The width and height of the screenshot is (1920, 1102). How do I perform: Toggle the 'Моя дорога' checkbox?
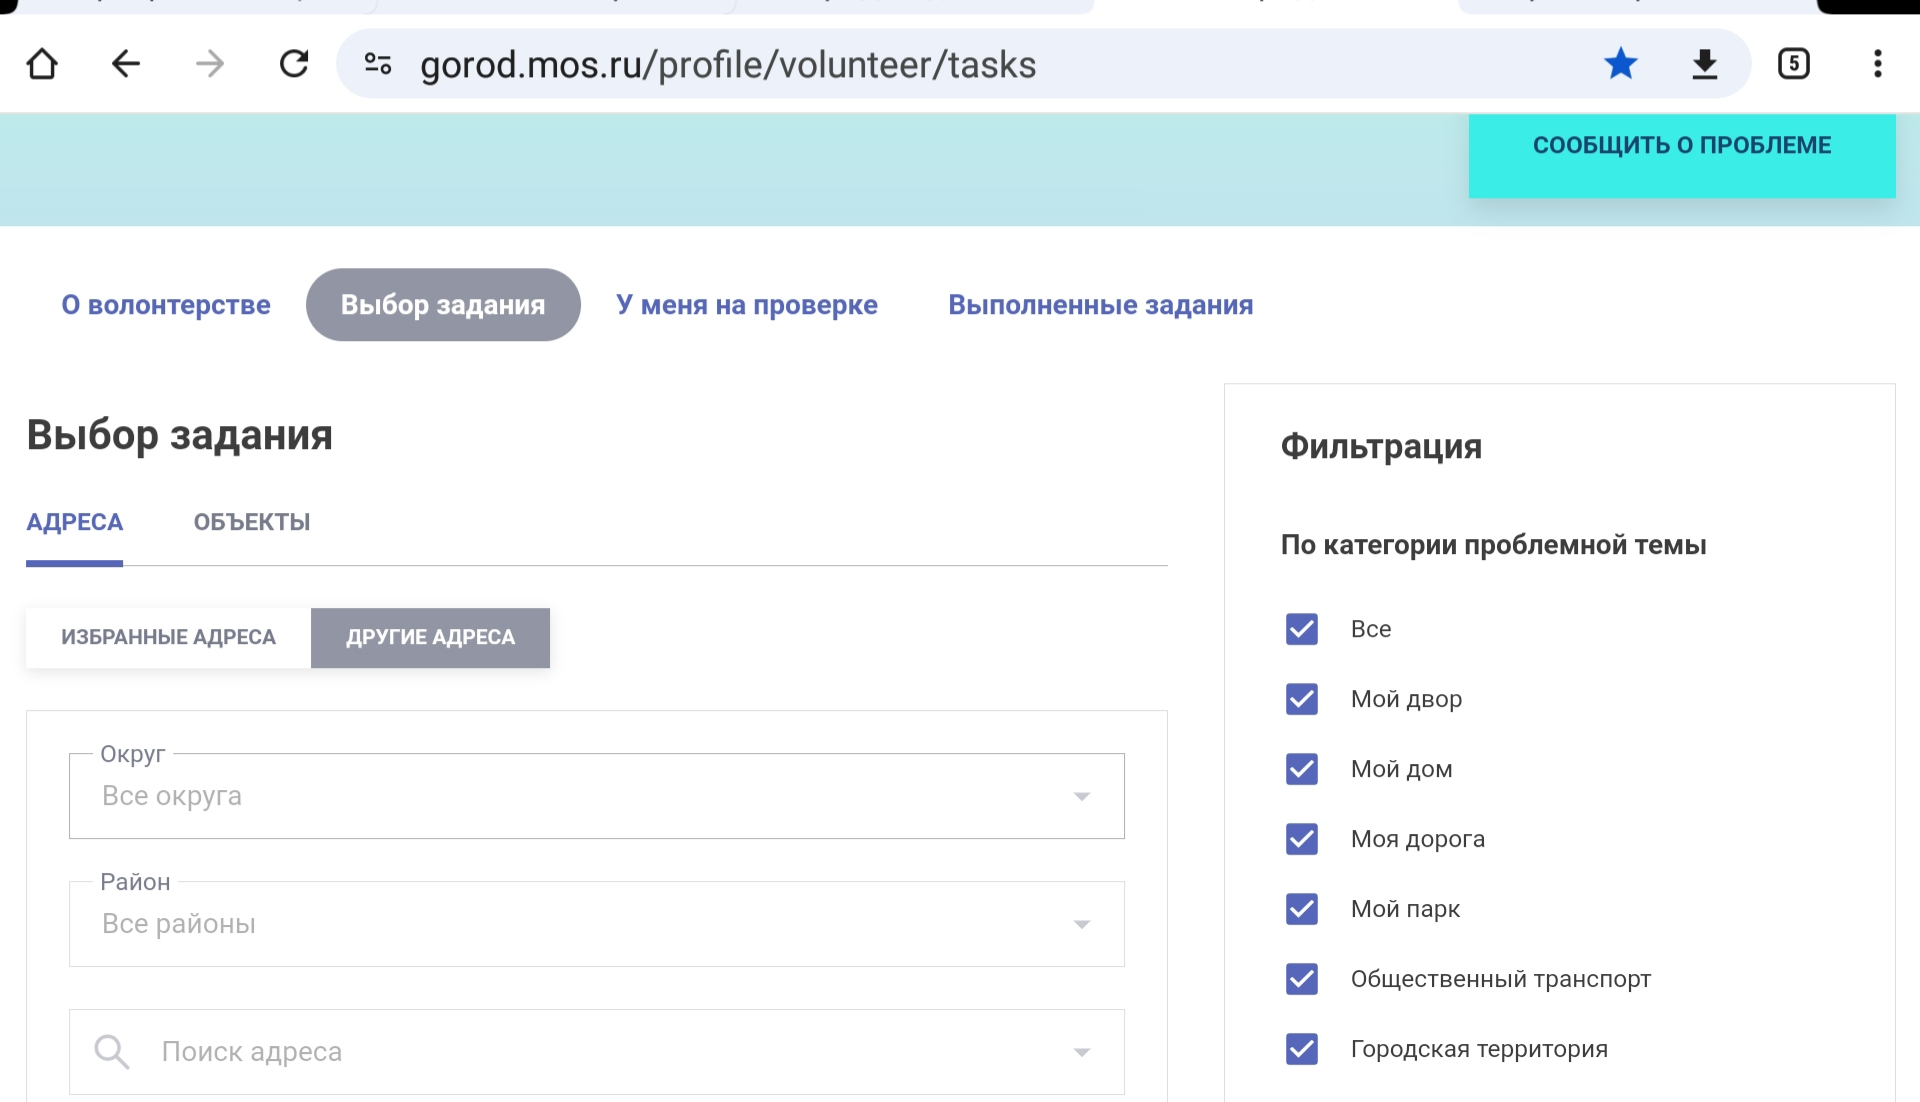pyautogui.click(x=1302, y=839)
